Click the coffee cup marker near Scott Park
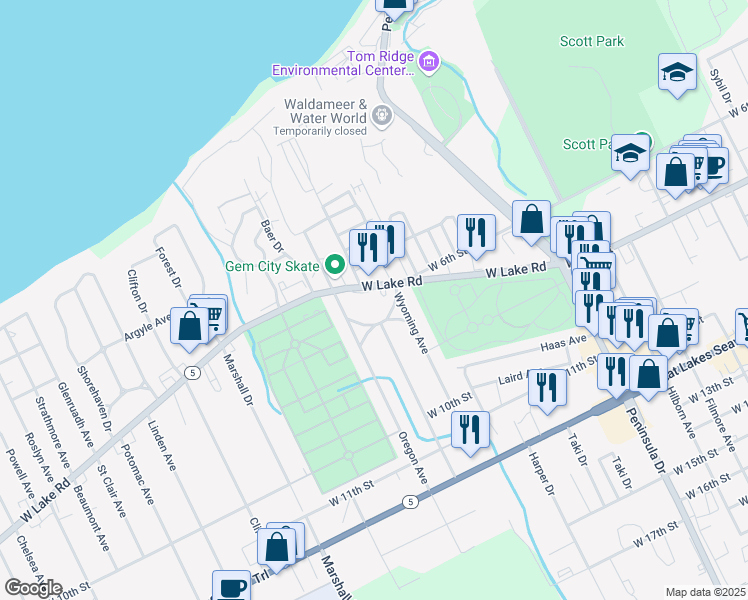Viewport: 748px width, 600px height. pos(716,166)
